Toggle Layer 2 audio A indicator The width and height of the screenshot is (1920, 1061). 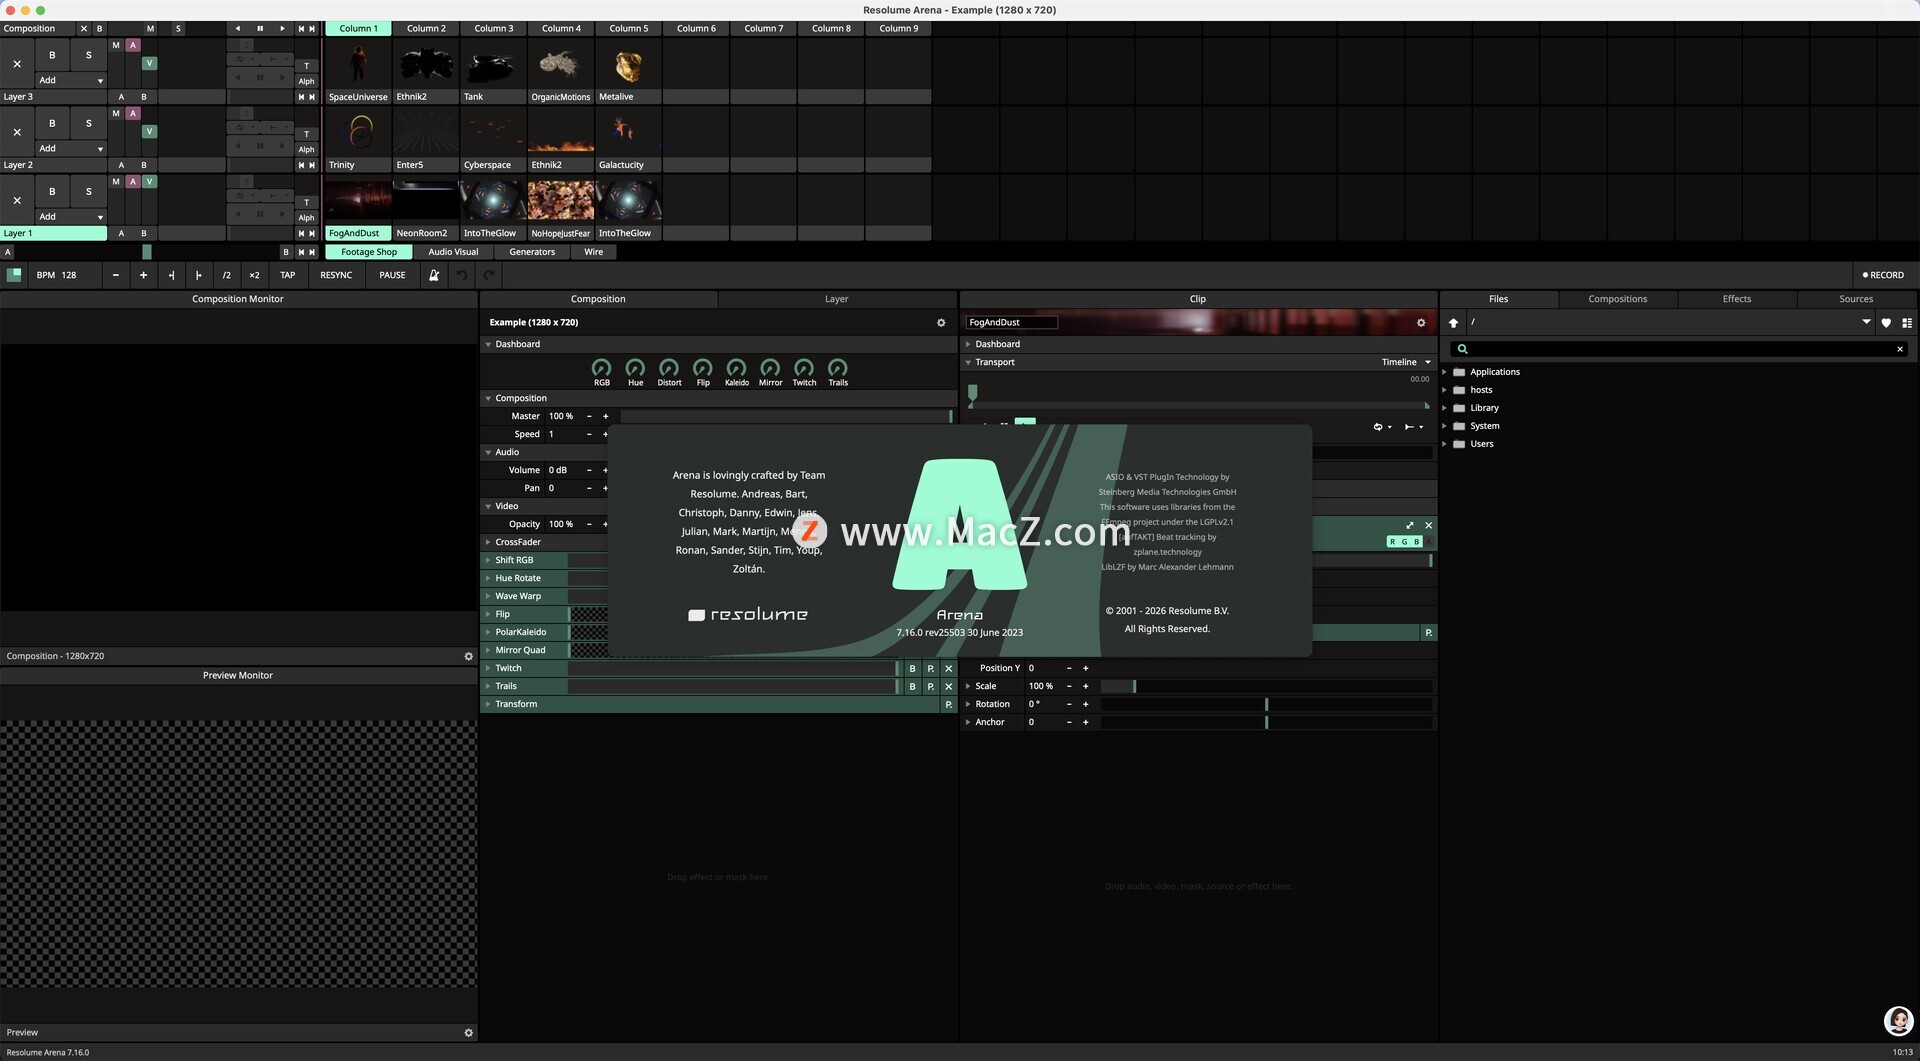click(x=133, y=114)
